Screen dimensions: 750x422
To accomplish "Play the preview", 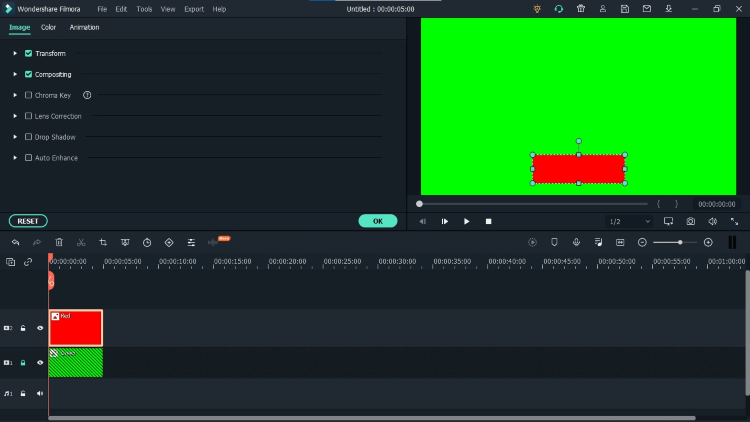I will point(466,222).
